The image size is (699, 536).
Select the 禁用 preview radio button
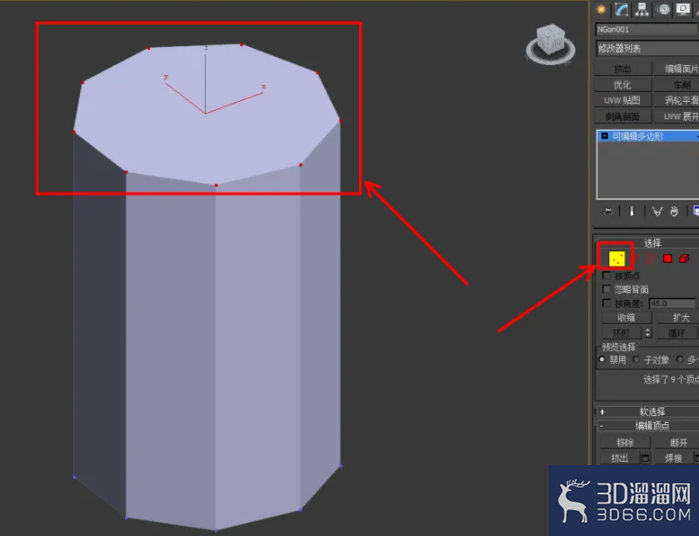click(602, 359)
